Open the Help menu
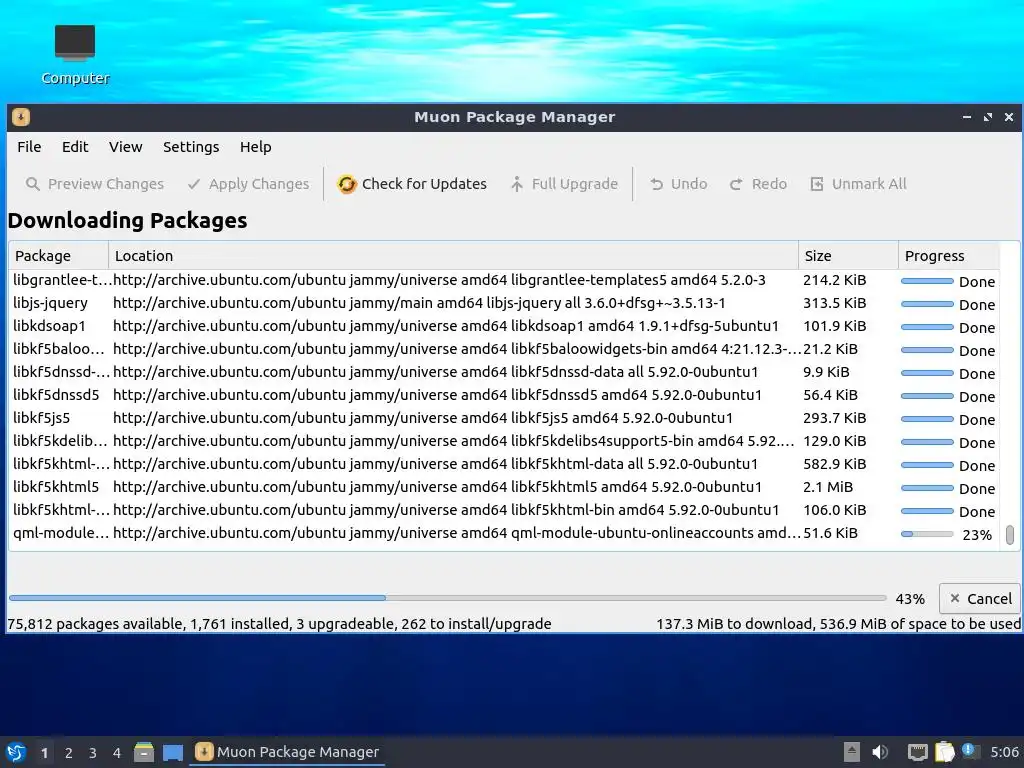This screenshot has height=768, width=1024. pos(255,147)
